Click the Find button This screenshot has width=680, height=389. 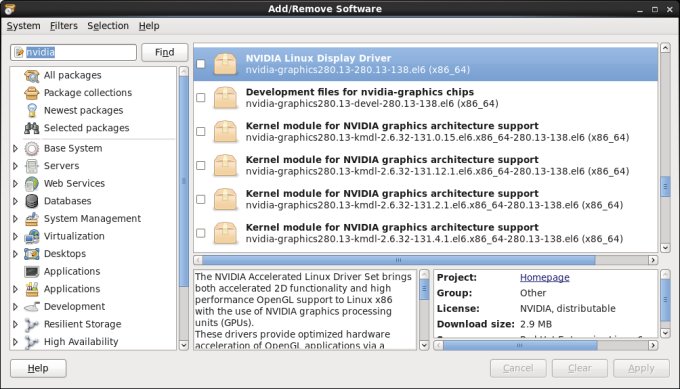[165, 52]
